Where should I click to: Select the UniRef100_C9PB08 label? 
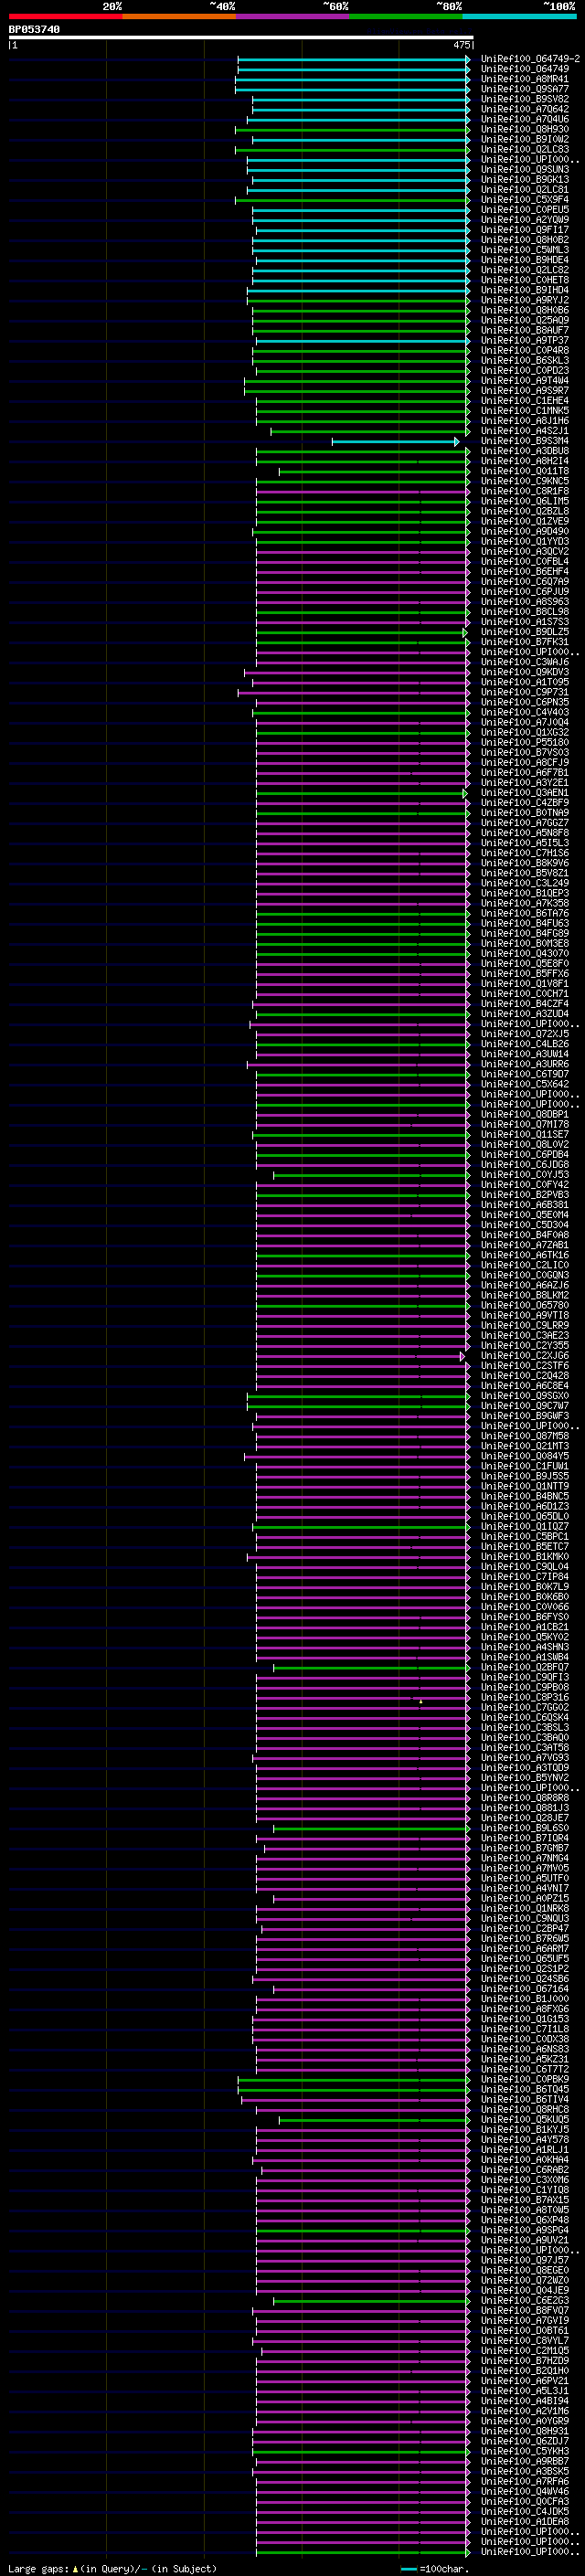click(525, 1687)
